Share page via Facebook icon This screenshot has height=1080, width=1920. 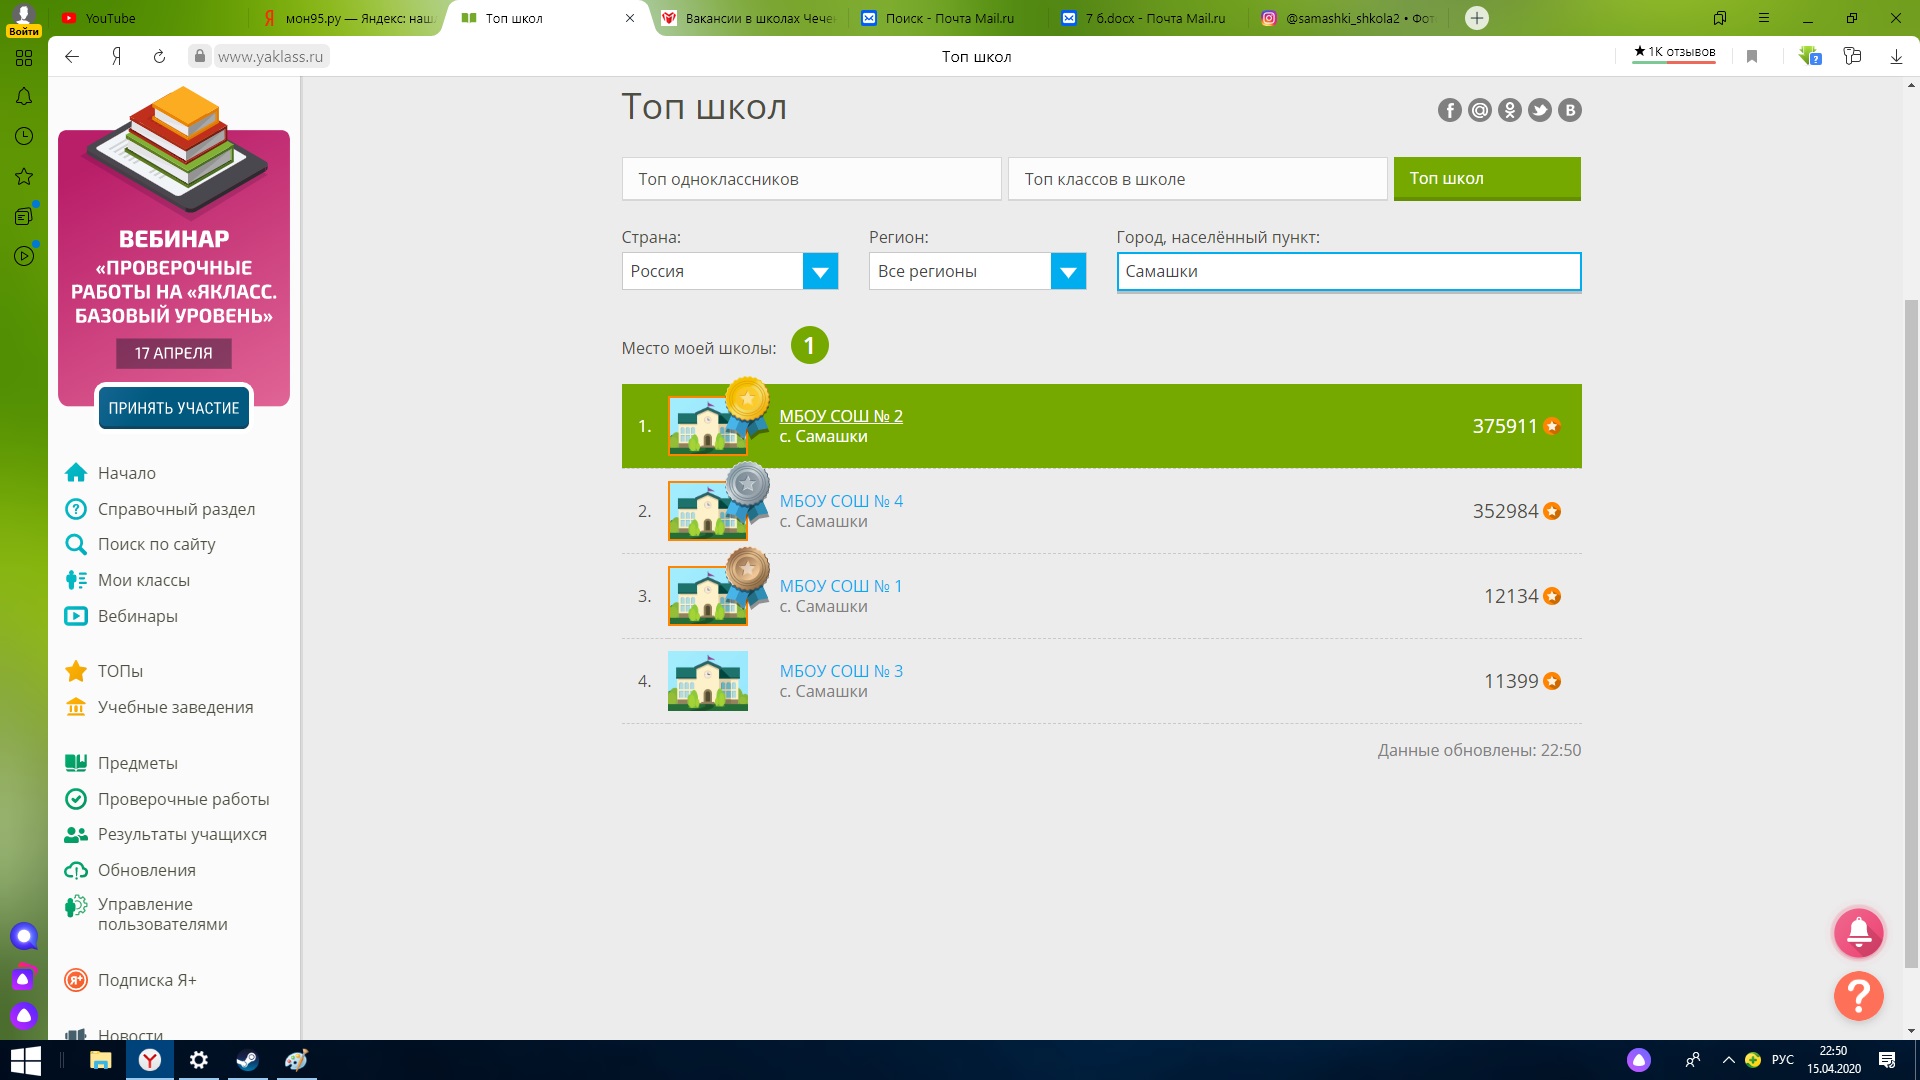[1449, 111]
